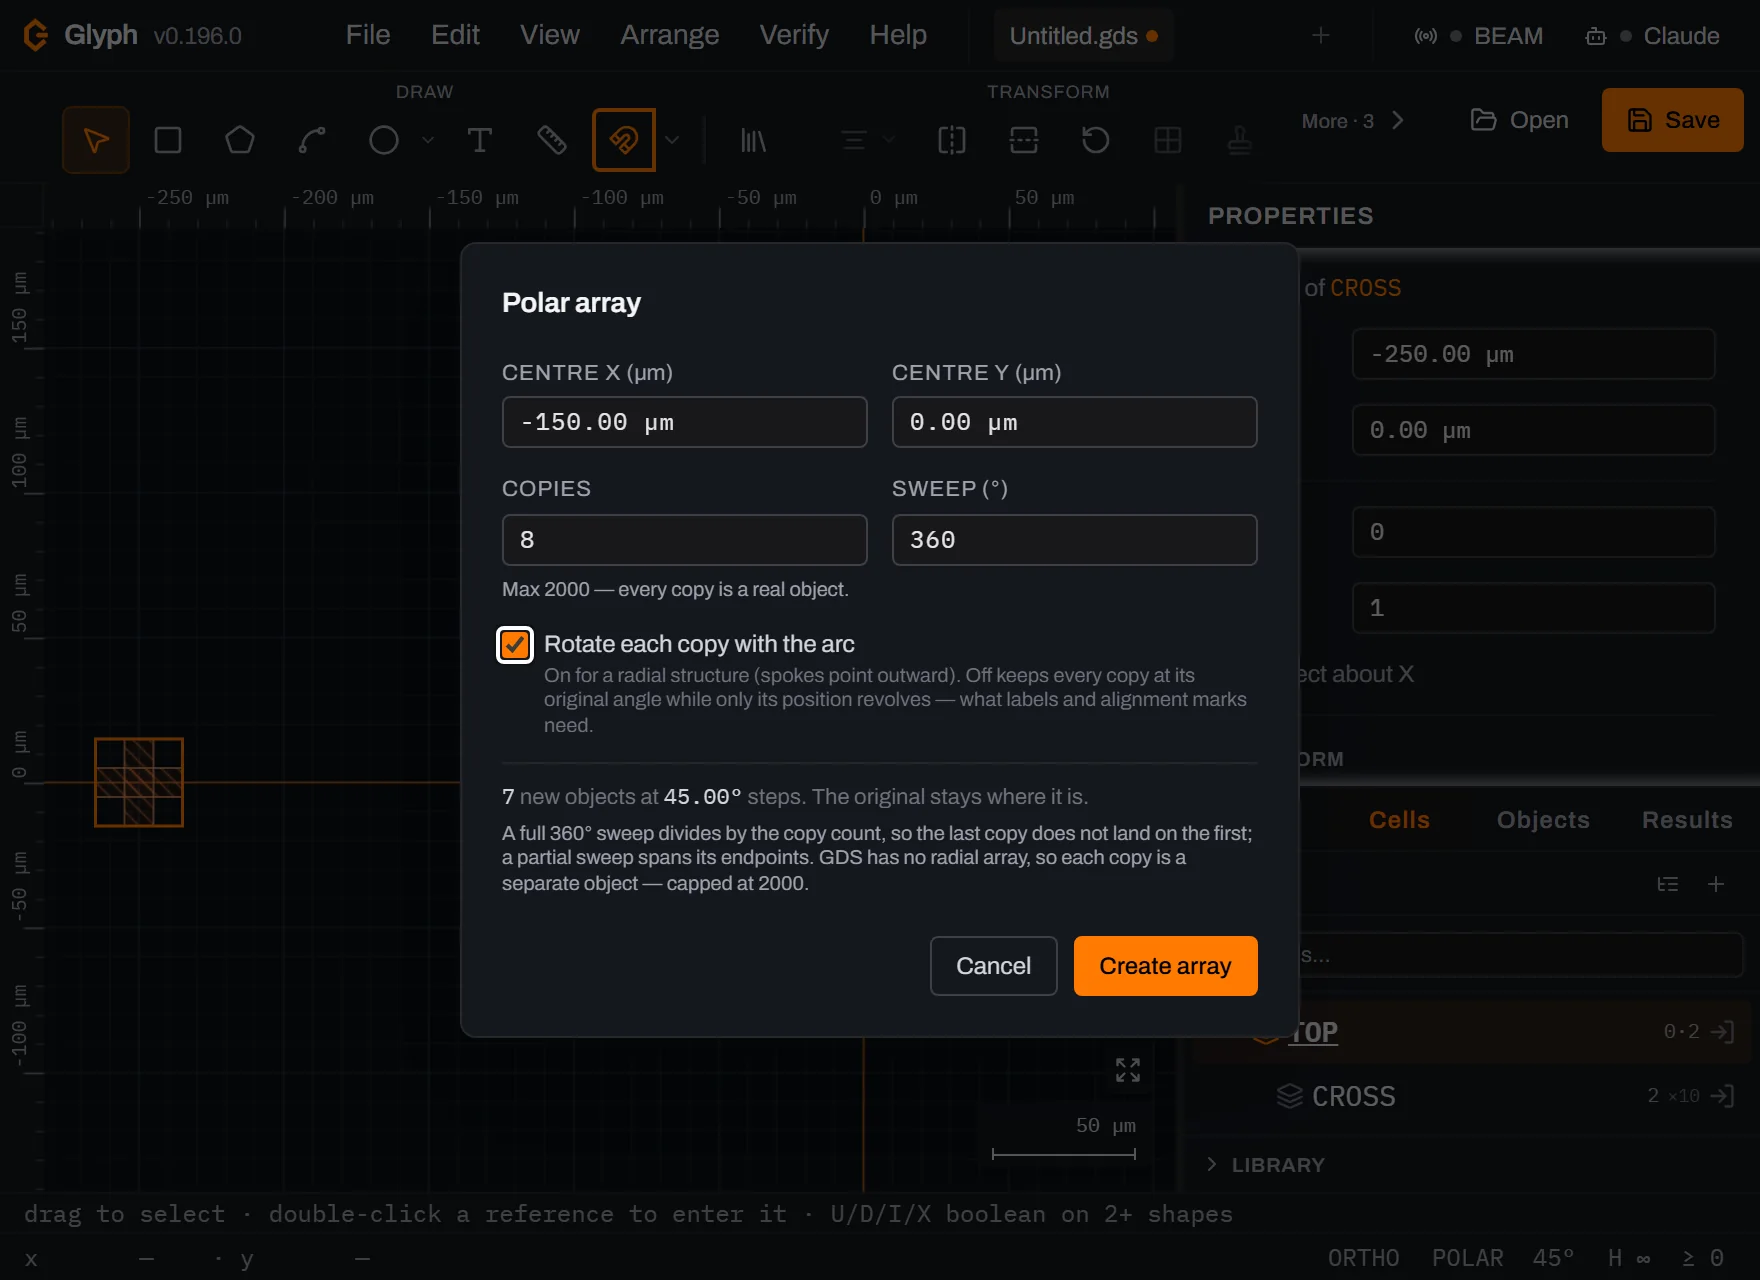This screenshot has height=1280, width=1760.
Task: Click the stamp transform icon
Action: coord(1240,140)
